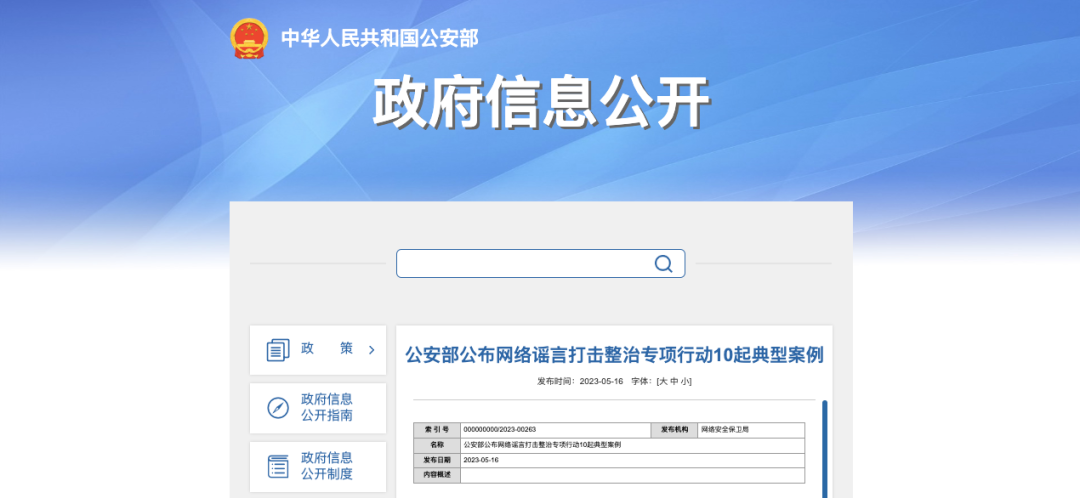Click the 中华人民共和国公安部 site title
The height and width of the screenshot is (498, 1080).
click(x=379, y=39)
